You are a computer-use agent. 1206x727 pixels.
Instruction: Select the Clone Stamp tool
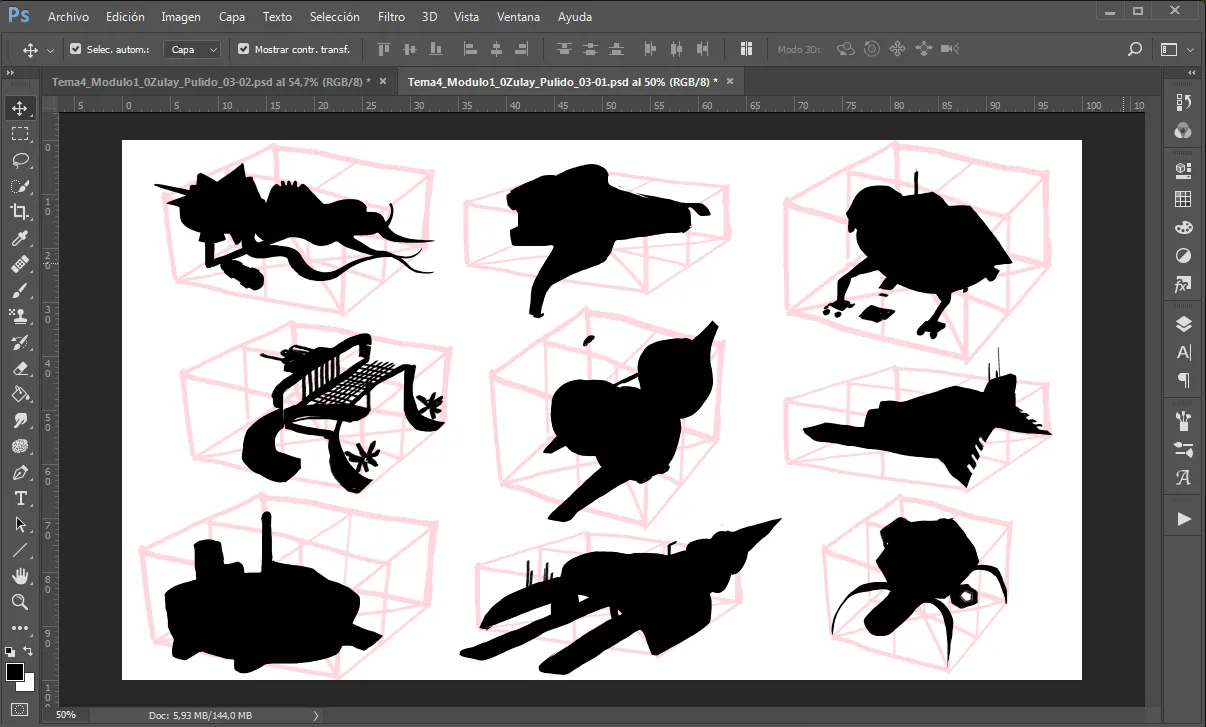20,316
